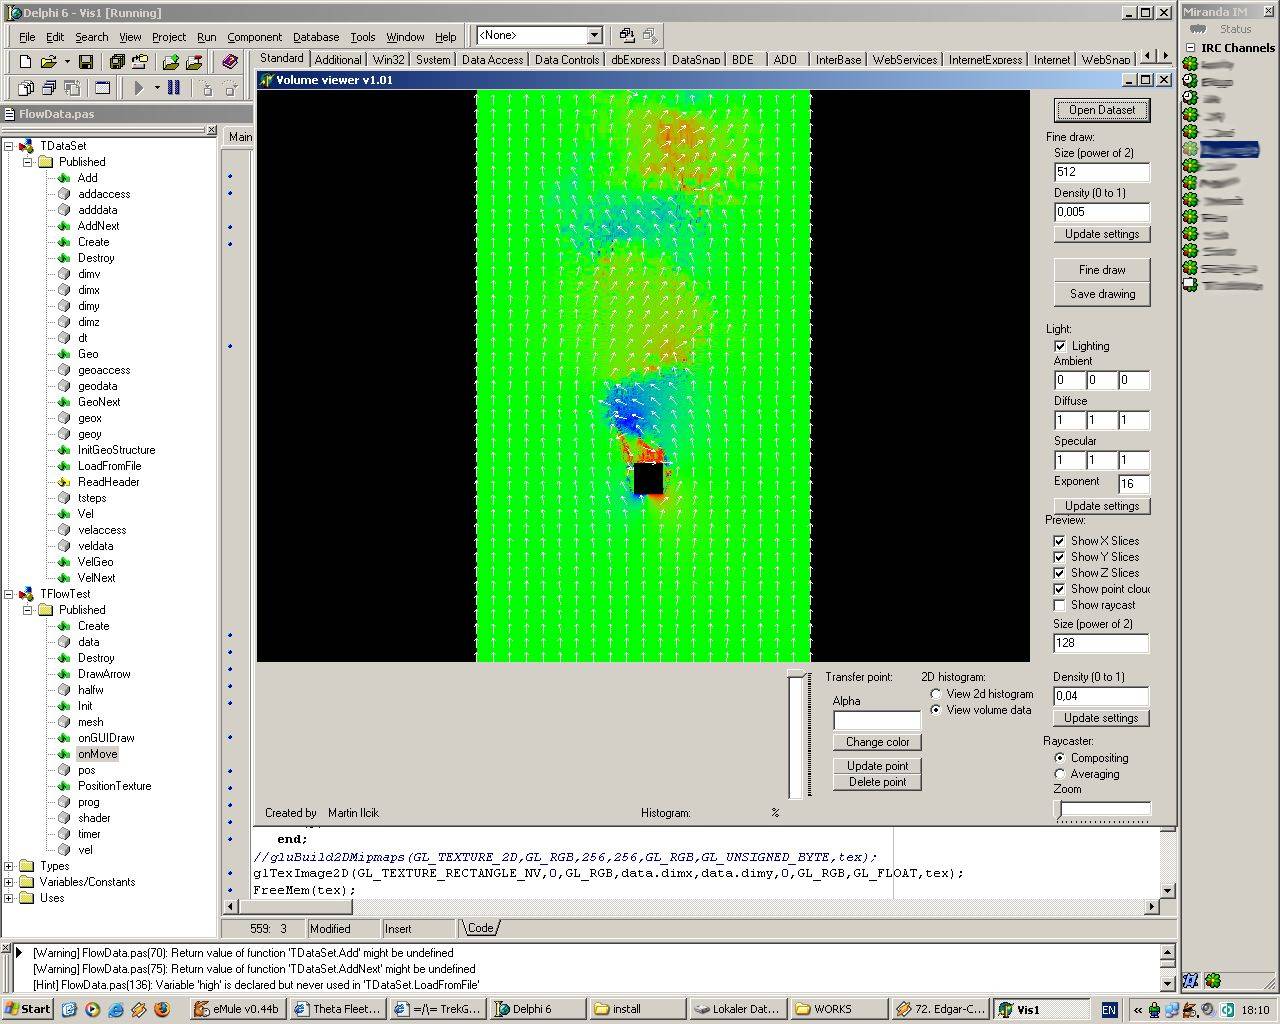Click the Save Desktop icon beside <None>
Viewport: 1280px width, 1024px height.
click(x=627, y=35)
